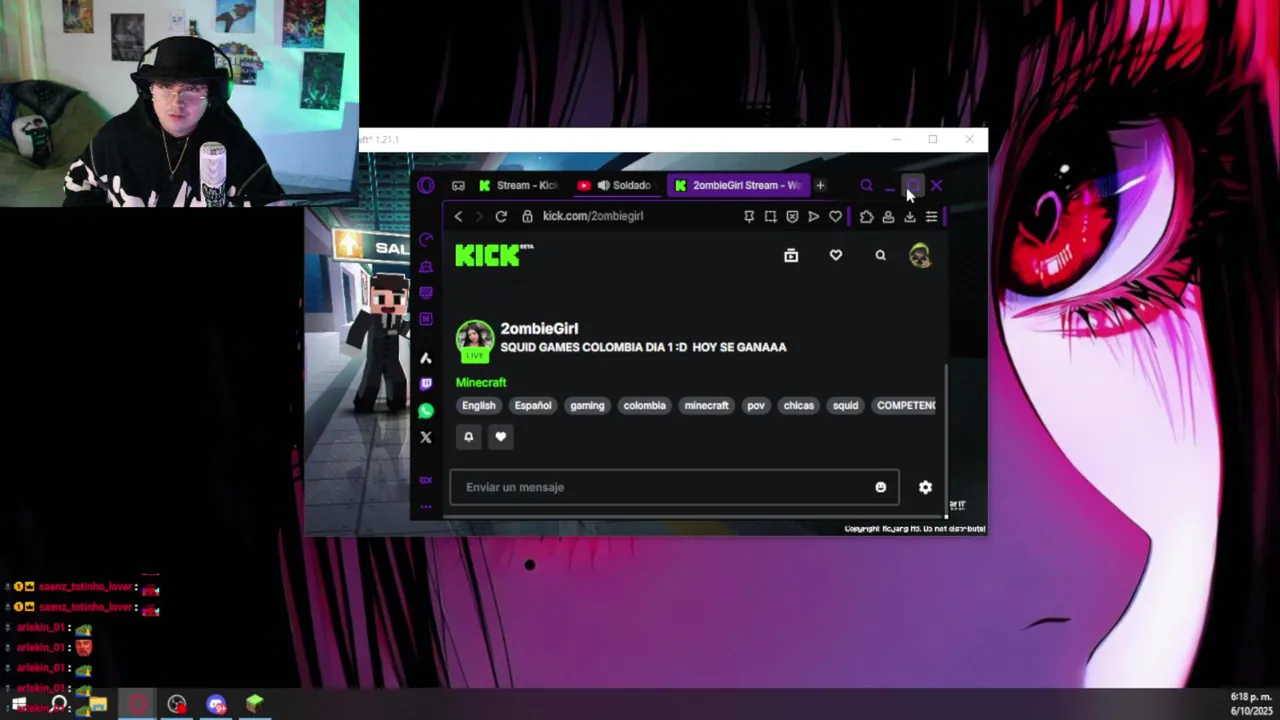Screen dimensions: 1280x720
Task: Open OBS Studio from the taskbar
Action: [177, 704]
